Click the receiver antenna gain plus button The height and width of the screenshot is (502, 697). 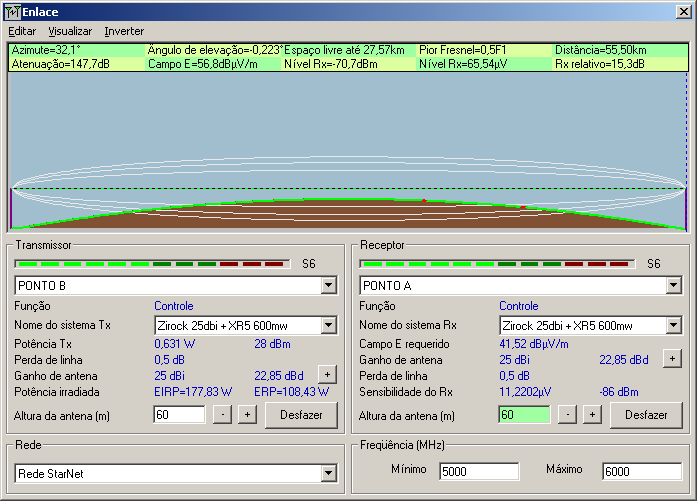tap(672, 358)
